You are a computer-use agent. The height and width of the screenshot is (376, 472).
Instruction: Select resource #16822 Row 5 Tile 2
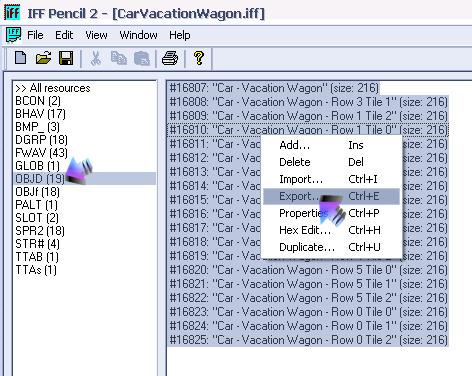tap(308, 298)
